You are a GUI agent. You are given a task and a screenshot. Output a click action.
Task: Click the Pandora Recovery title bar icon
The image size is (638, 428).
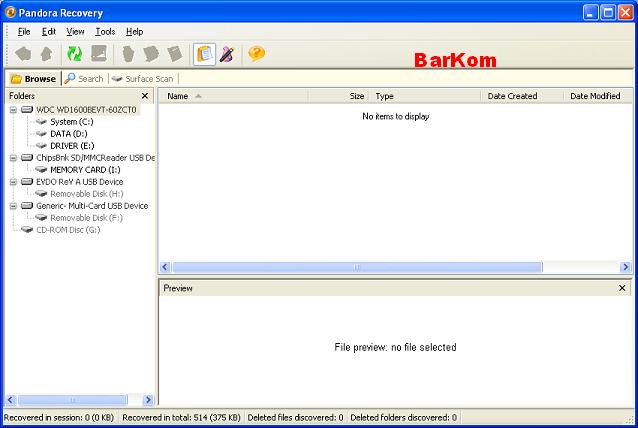click(10, 13)
